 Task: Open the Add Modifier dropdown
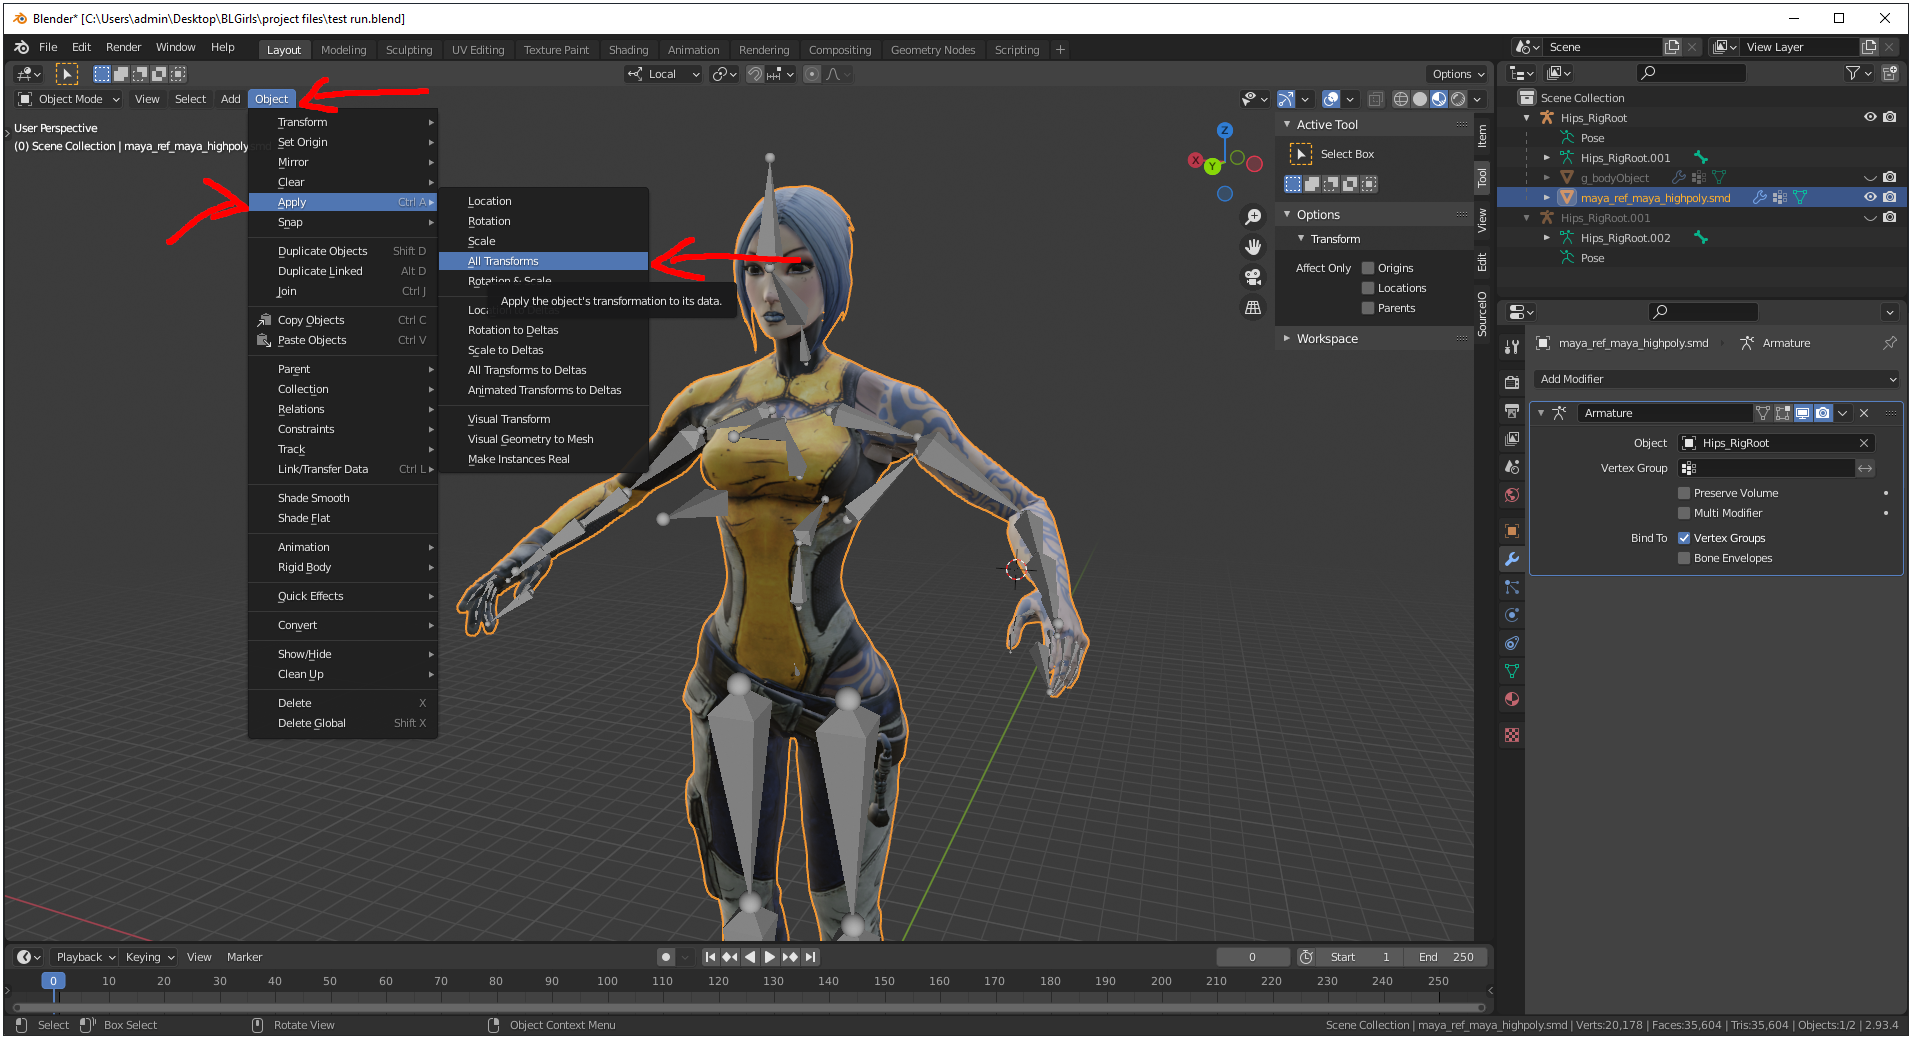(x=1717, y=379)
